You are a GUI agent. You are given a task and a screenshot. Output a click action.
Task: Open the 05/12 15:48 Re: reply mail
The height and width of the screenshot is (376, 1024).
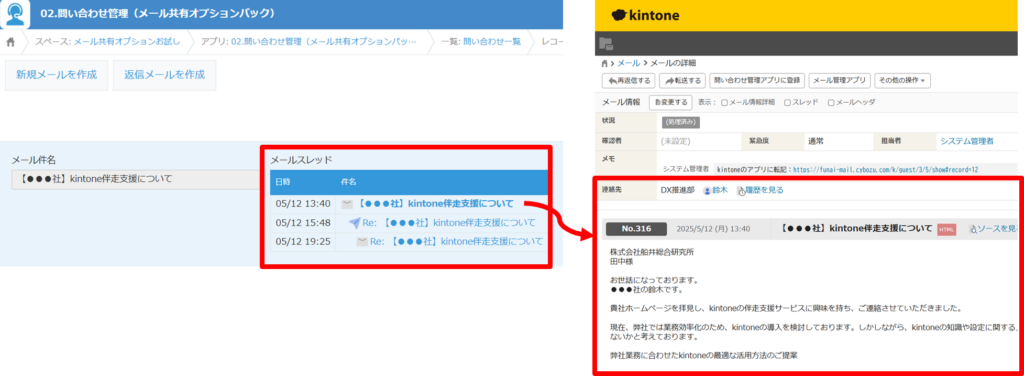click(x=449, y=223)
